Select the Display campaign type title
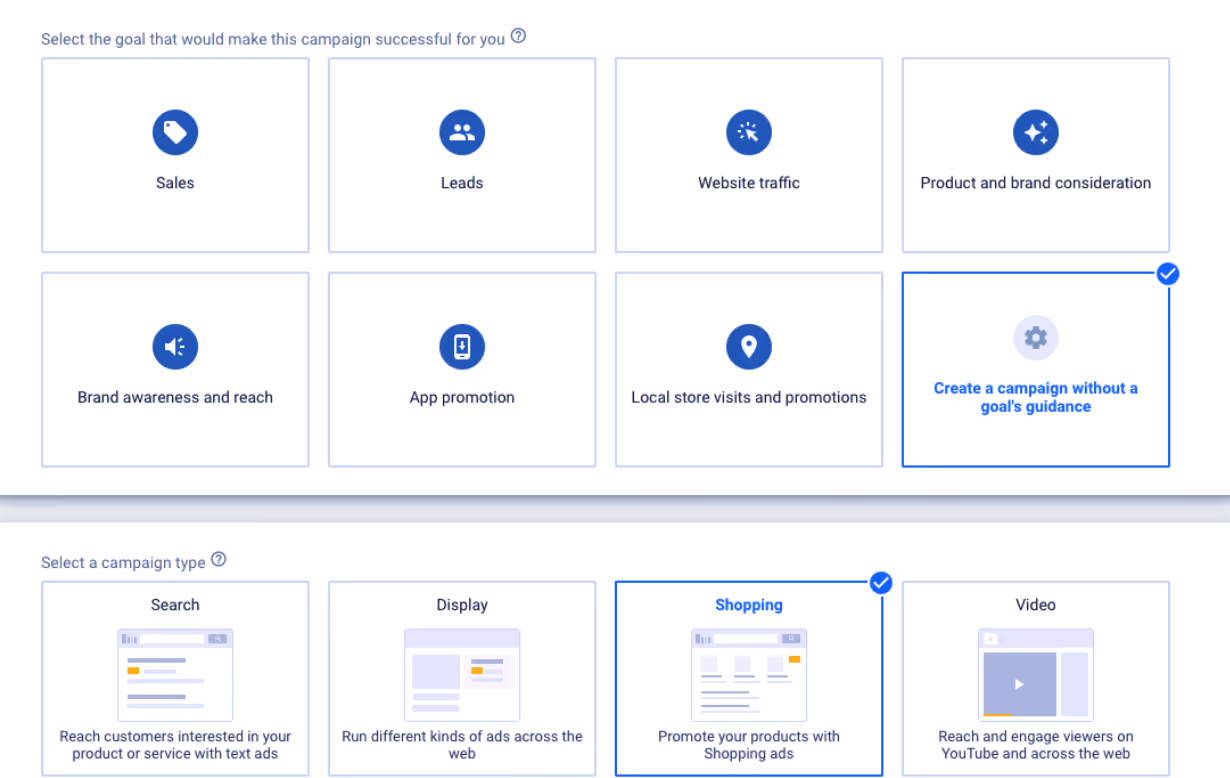The image size is (1230, 778). [462, 605]
